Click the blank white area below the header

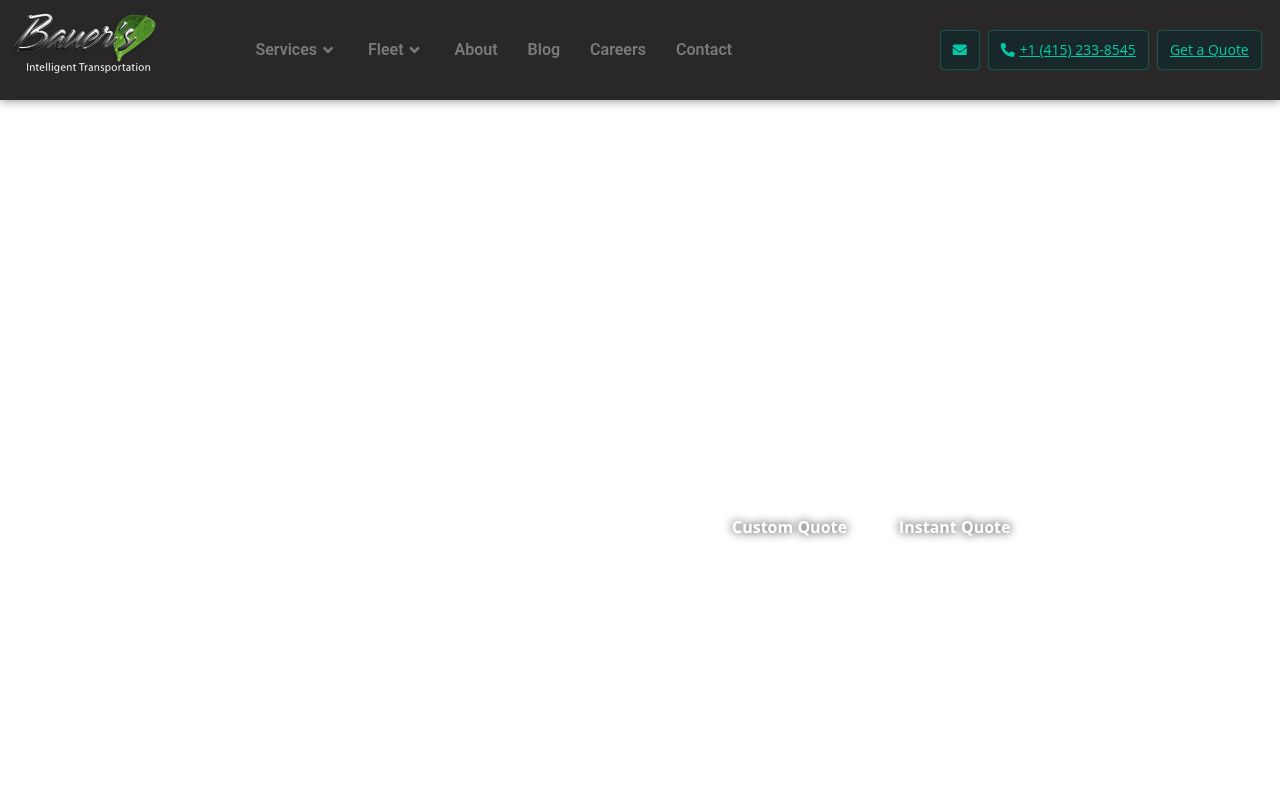pyautogui.click(x=400, y=300)
